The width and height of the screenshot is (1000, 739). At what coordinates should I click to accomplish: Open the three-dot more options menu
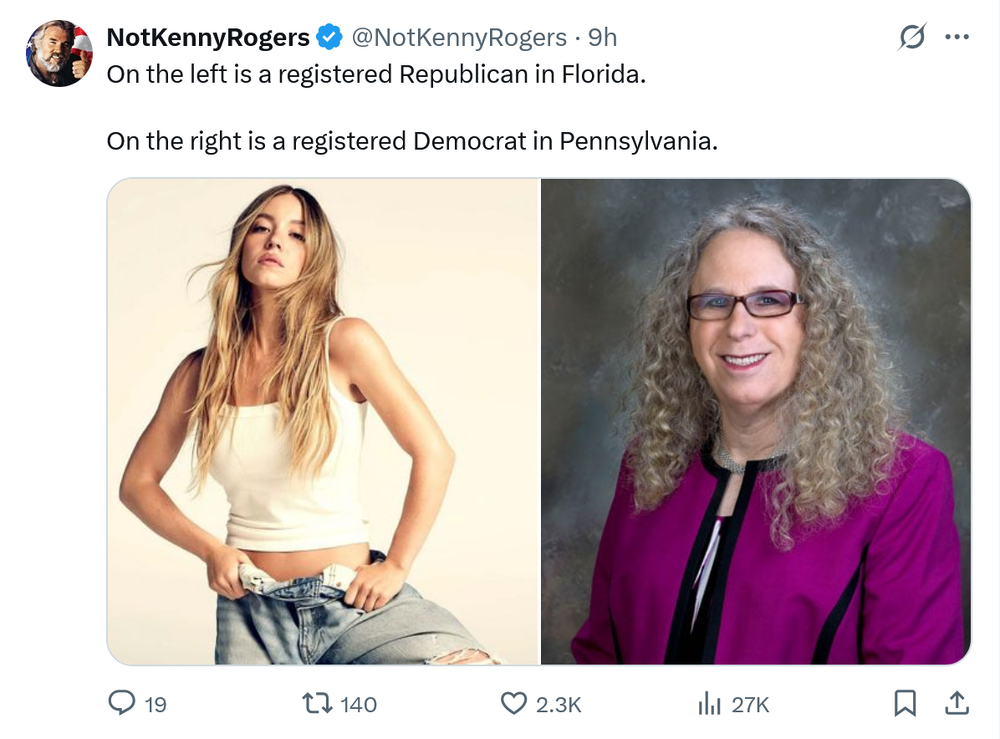click(957, 38)
